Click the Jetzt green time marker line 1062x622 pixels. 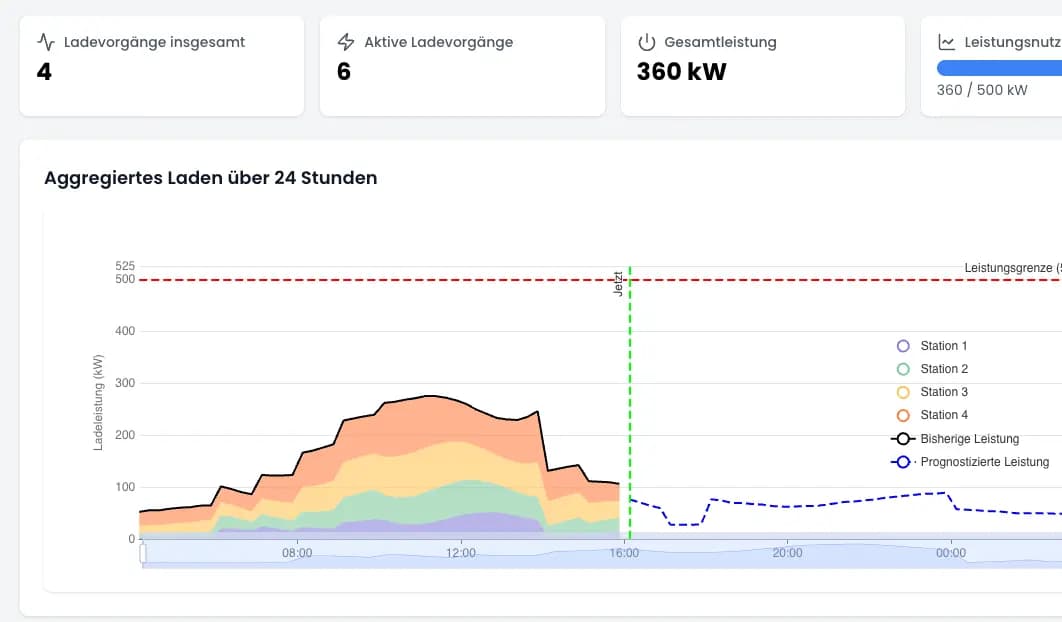(x=630, y=402)
